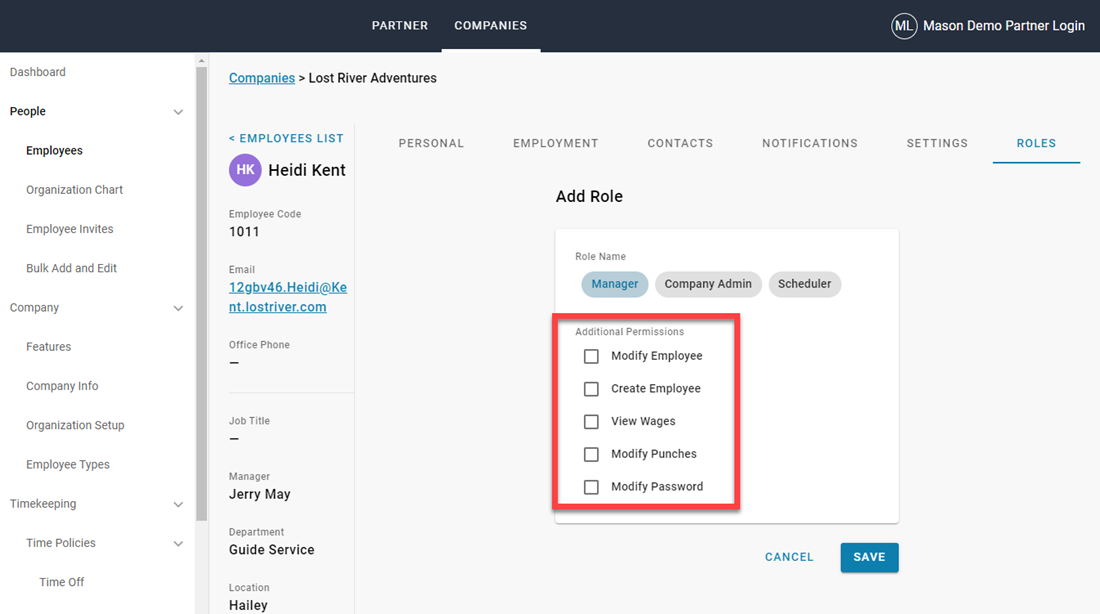Check the View Wages permission

591,421
